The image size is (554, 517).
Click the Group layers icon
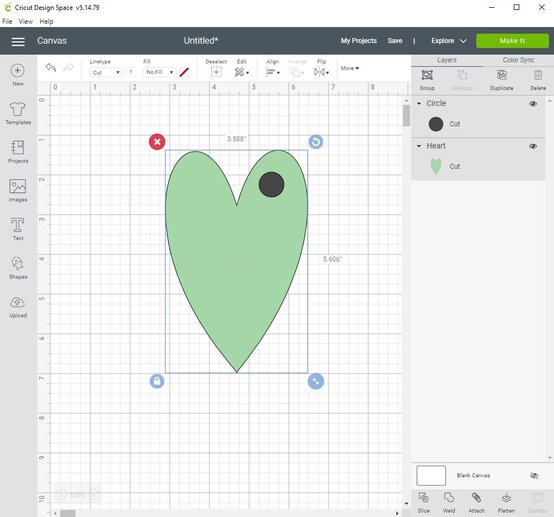pyautogui.click(x=427, y=75)
